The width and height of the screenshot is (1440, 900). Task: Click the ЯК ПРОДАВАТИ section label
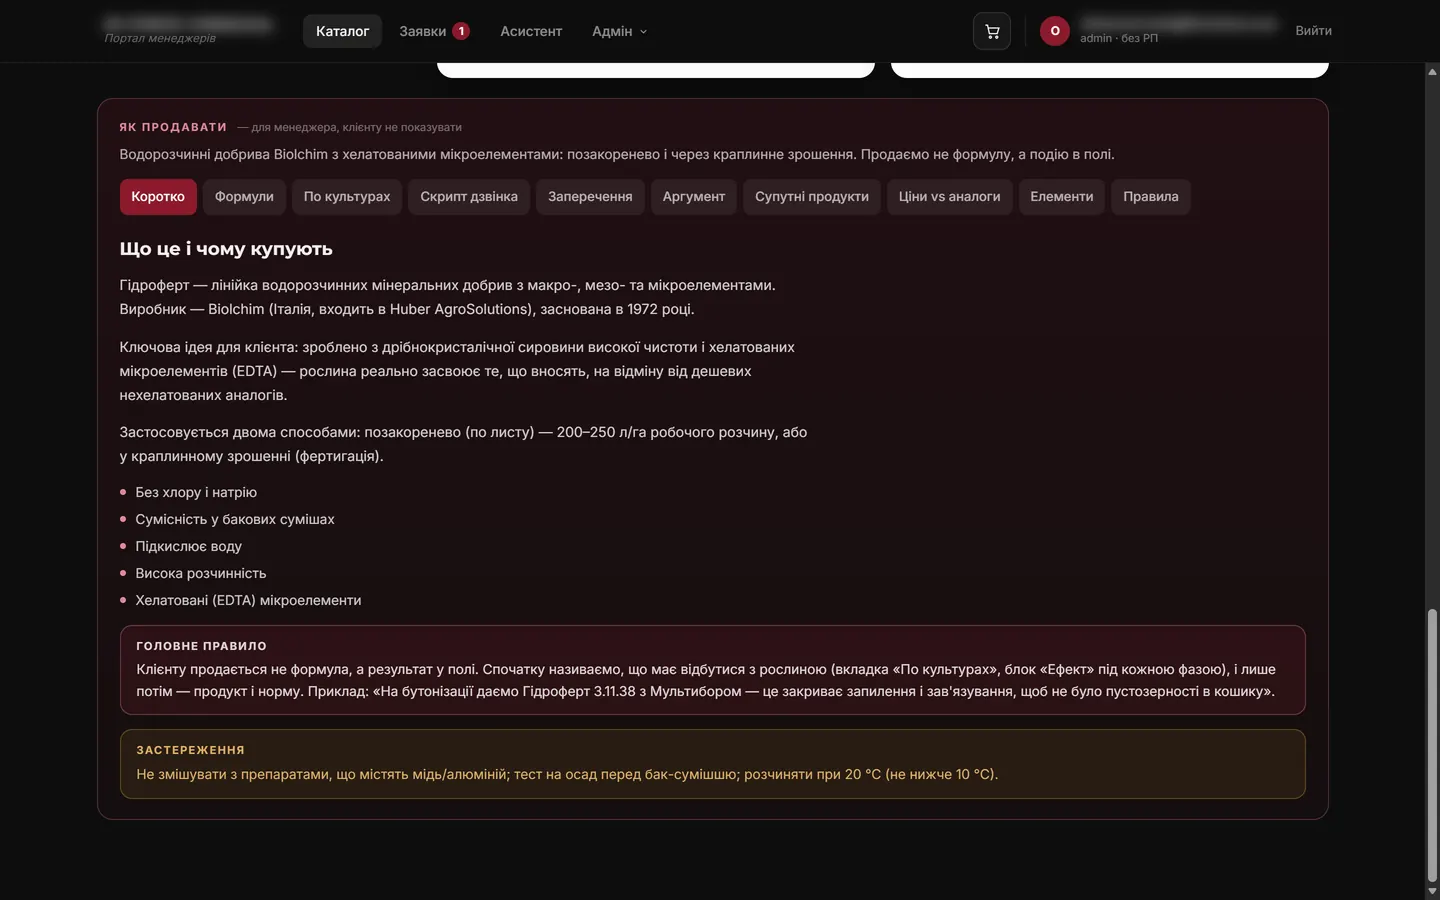point(173,127)
